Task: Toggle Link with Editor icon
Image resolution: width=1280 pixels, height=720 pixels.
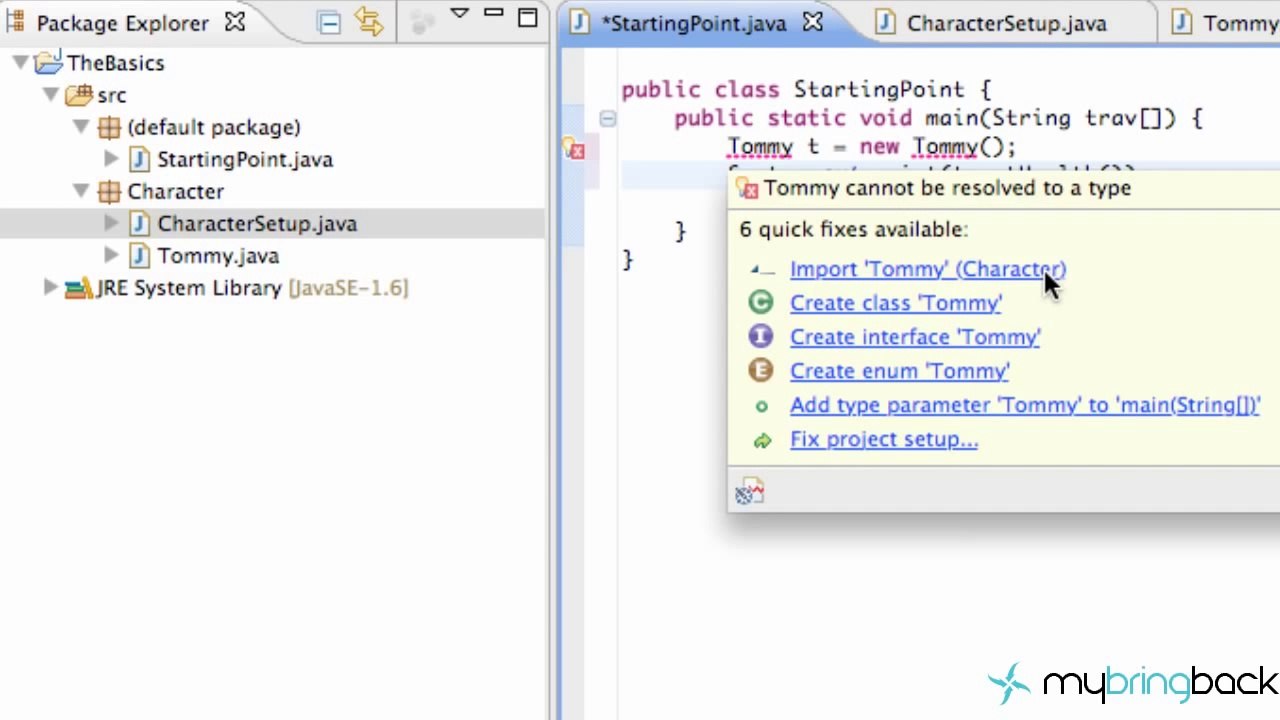Action: 369,22
